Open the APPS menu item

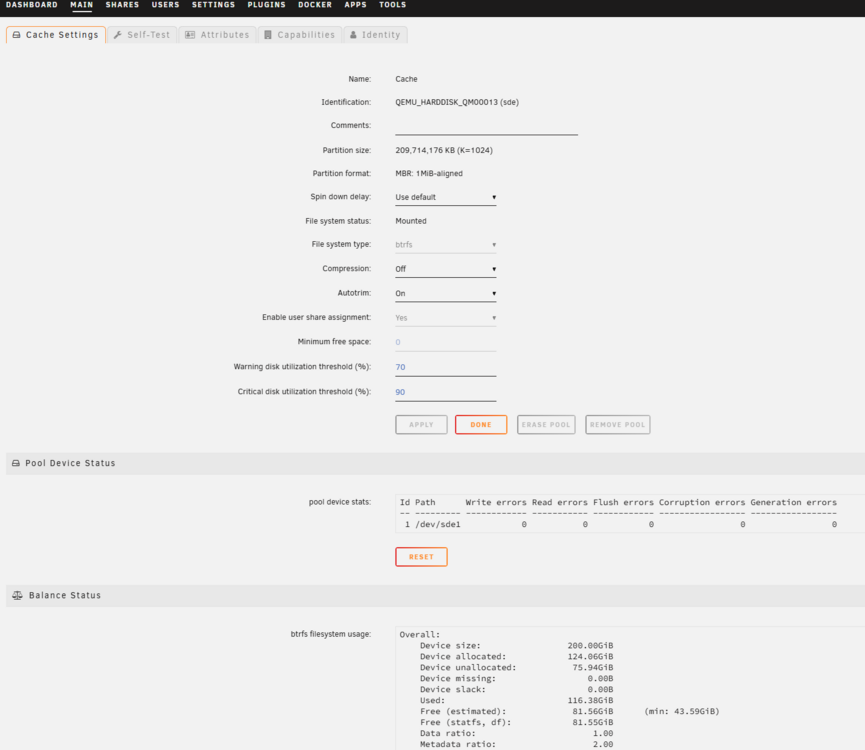355,5
